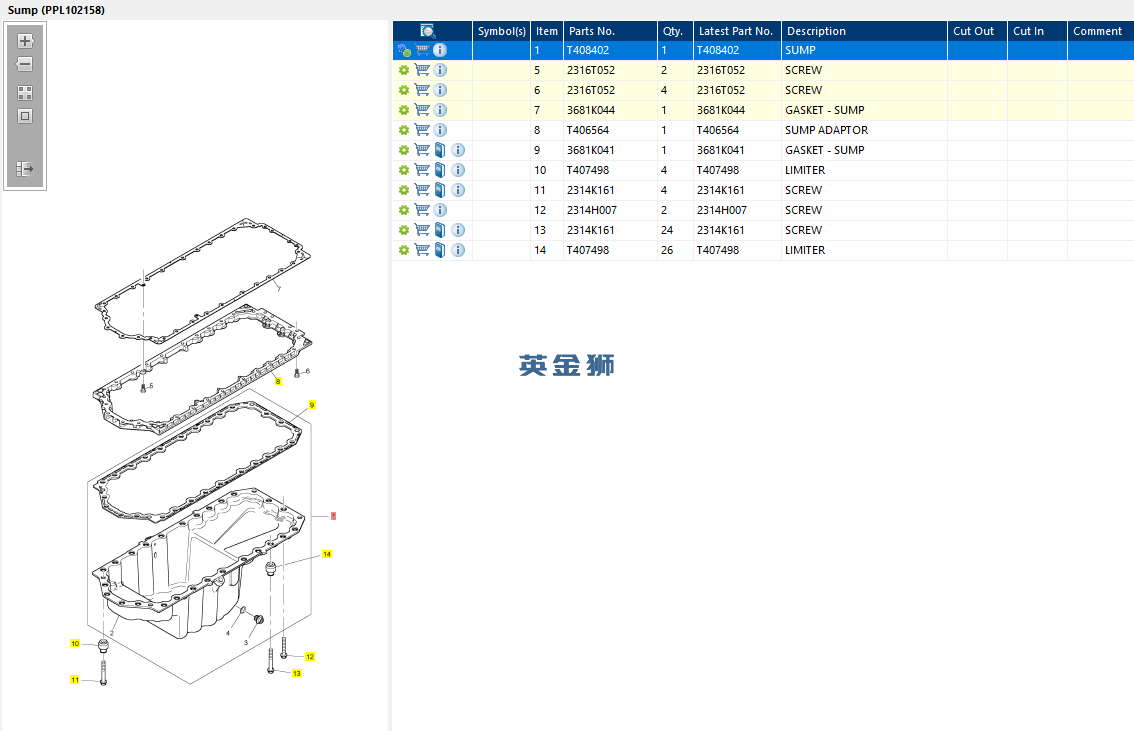Sort by the Symbol(s) column header
Screen dimensions: 1134x731
tap(501, 31)
